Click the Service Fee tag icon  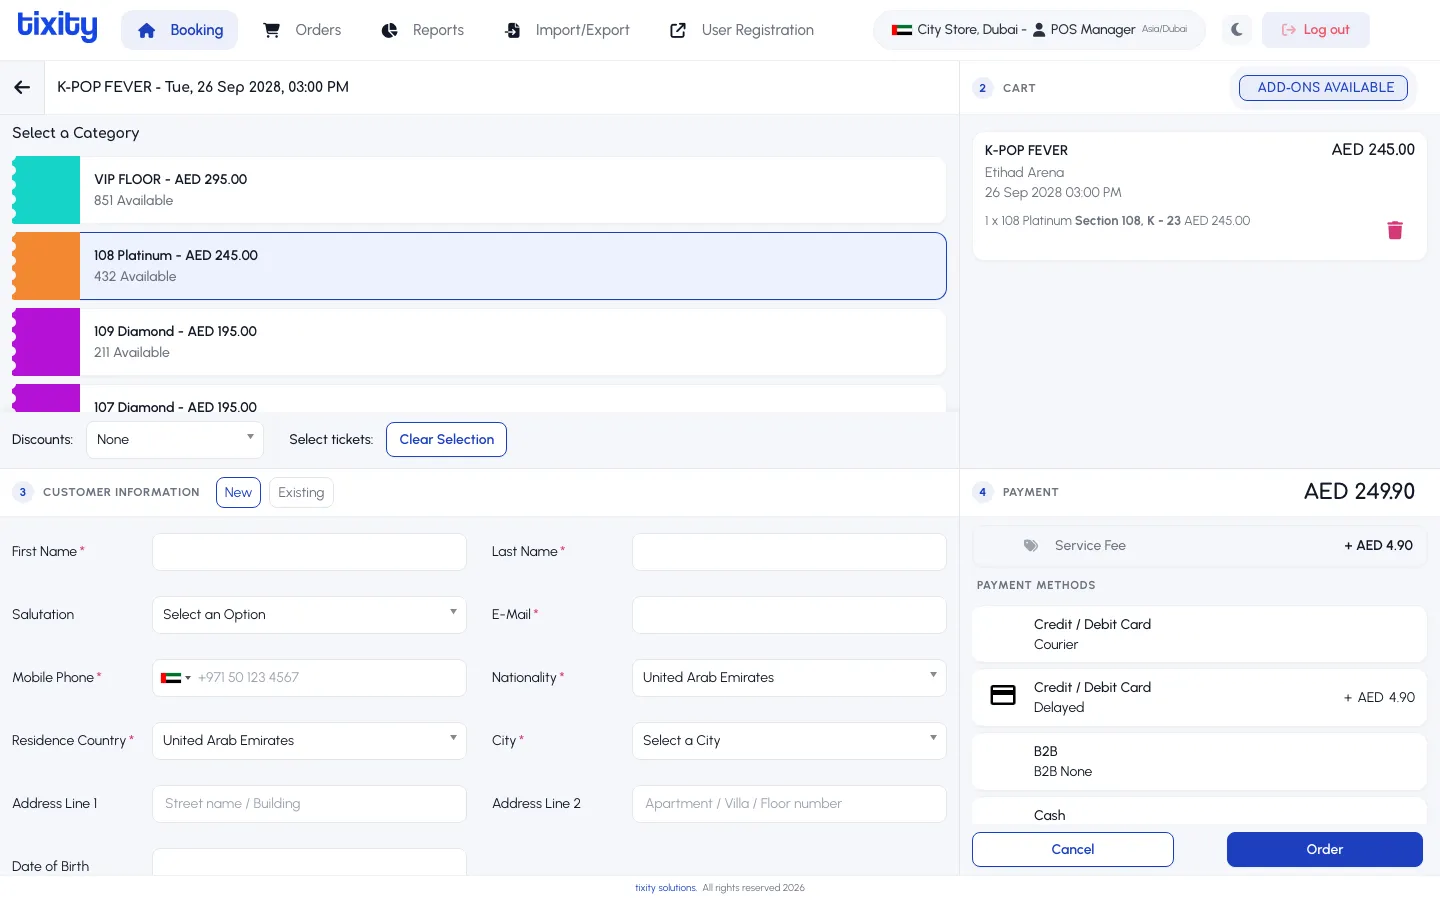point(1031,546)
